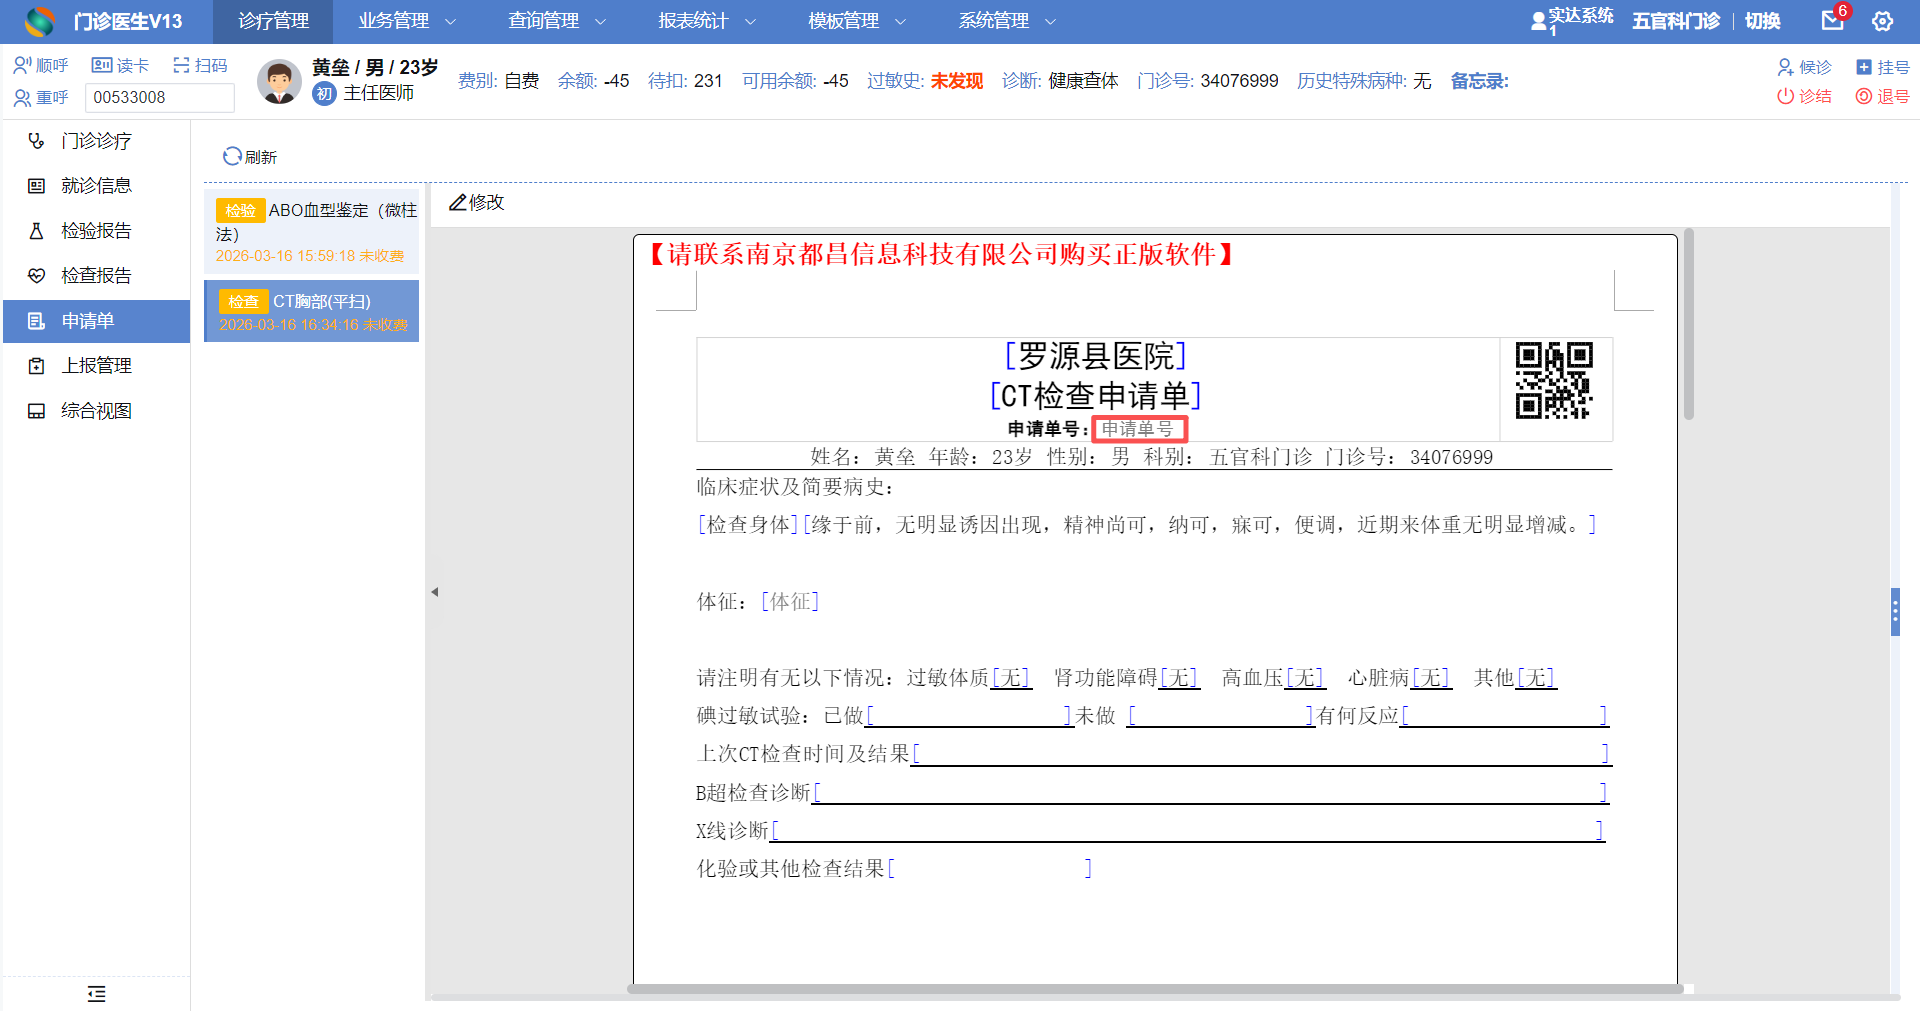Click the 五官科门诊 department label
The image size is (1920, 1011).
pyautogui.click(x=1676, y=21)
